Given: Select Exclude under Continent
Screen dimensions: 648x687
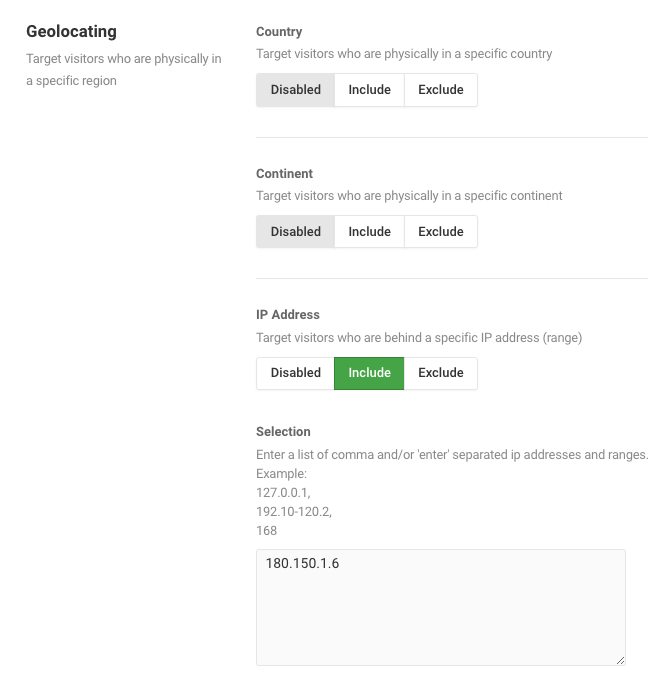Looking at the screenshot, I should (441, 231).
